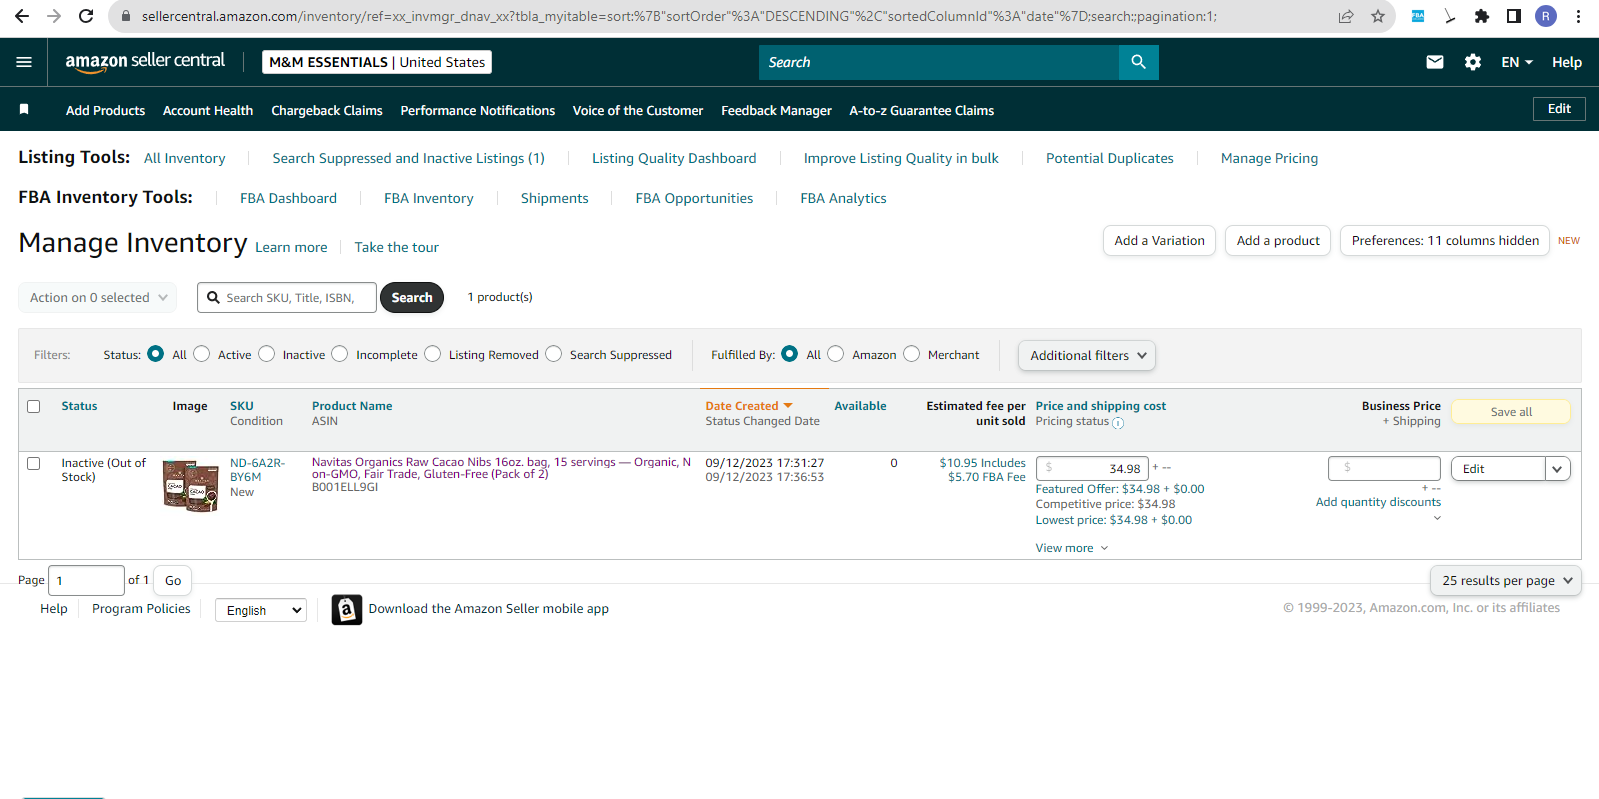The height and width of the screenshot is (799, 1599).
Task: Click the Amazon Seller Central logo
Action: (x=145, y=62)
